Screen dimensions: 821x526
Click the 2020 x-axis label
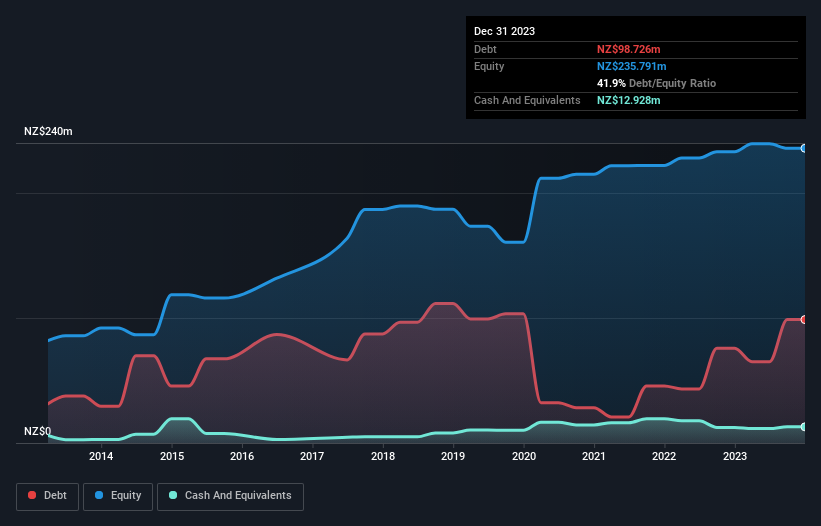(x=524, y=456)
